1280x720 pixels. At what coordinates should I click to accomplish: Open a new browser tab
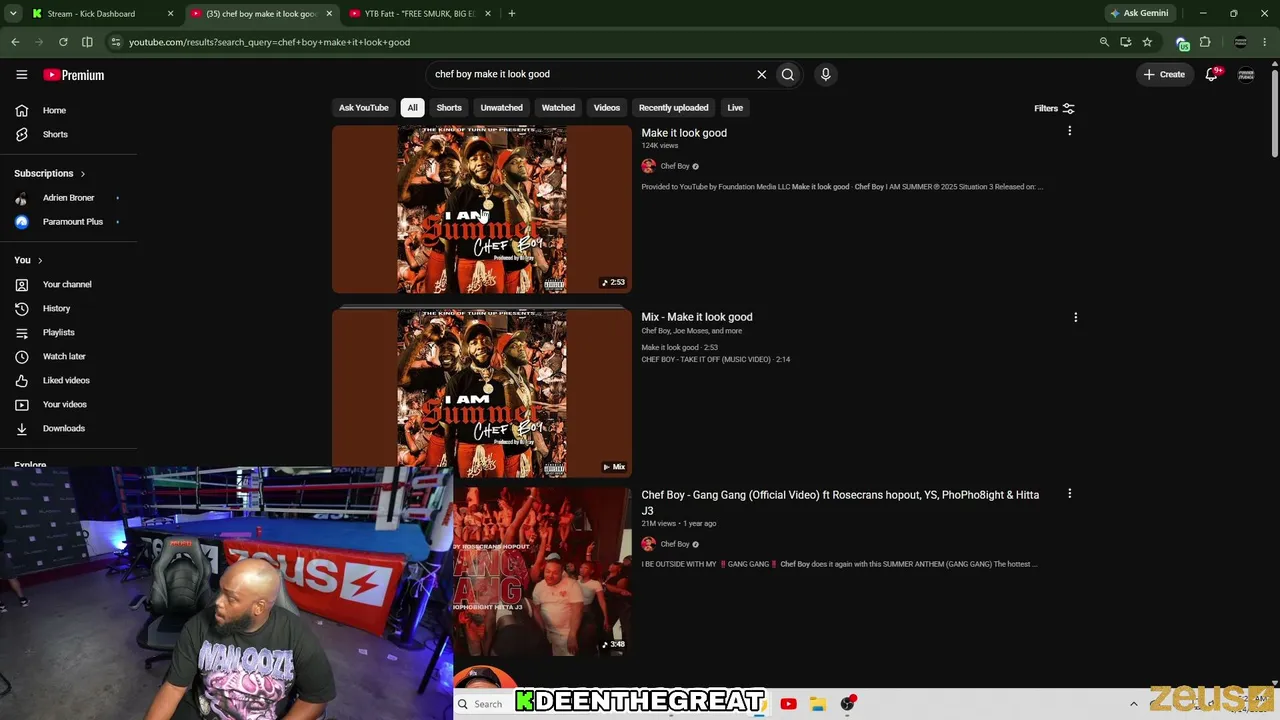tap(511, 13)
